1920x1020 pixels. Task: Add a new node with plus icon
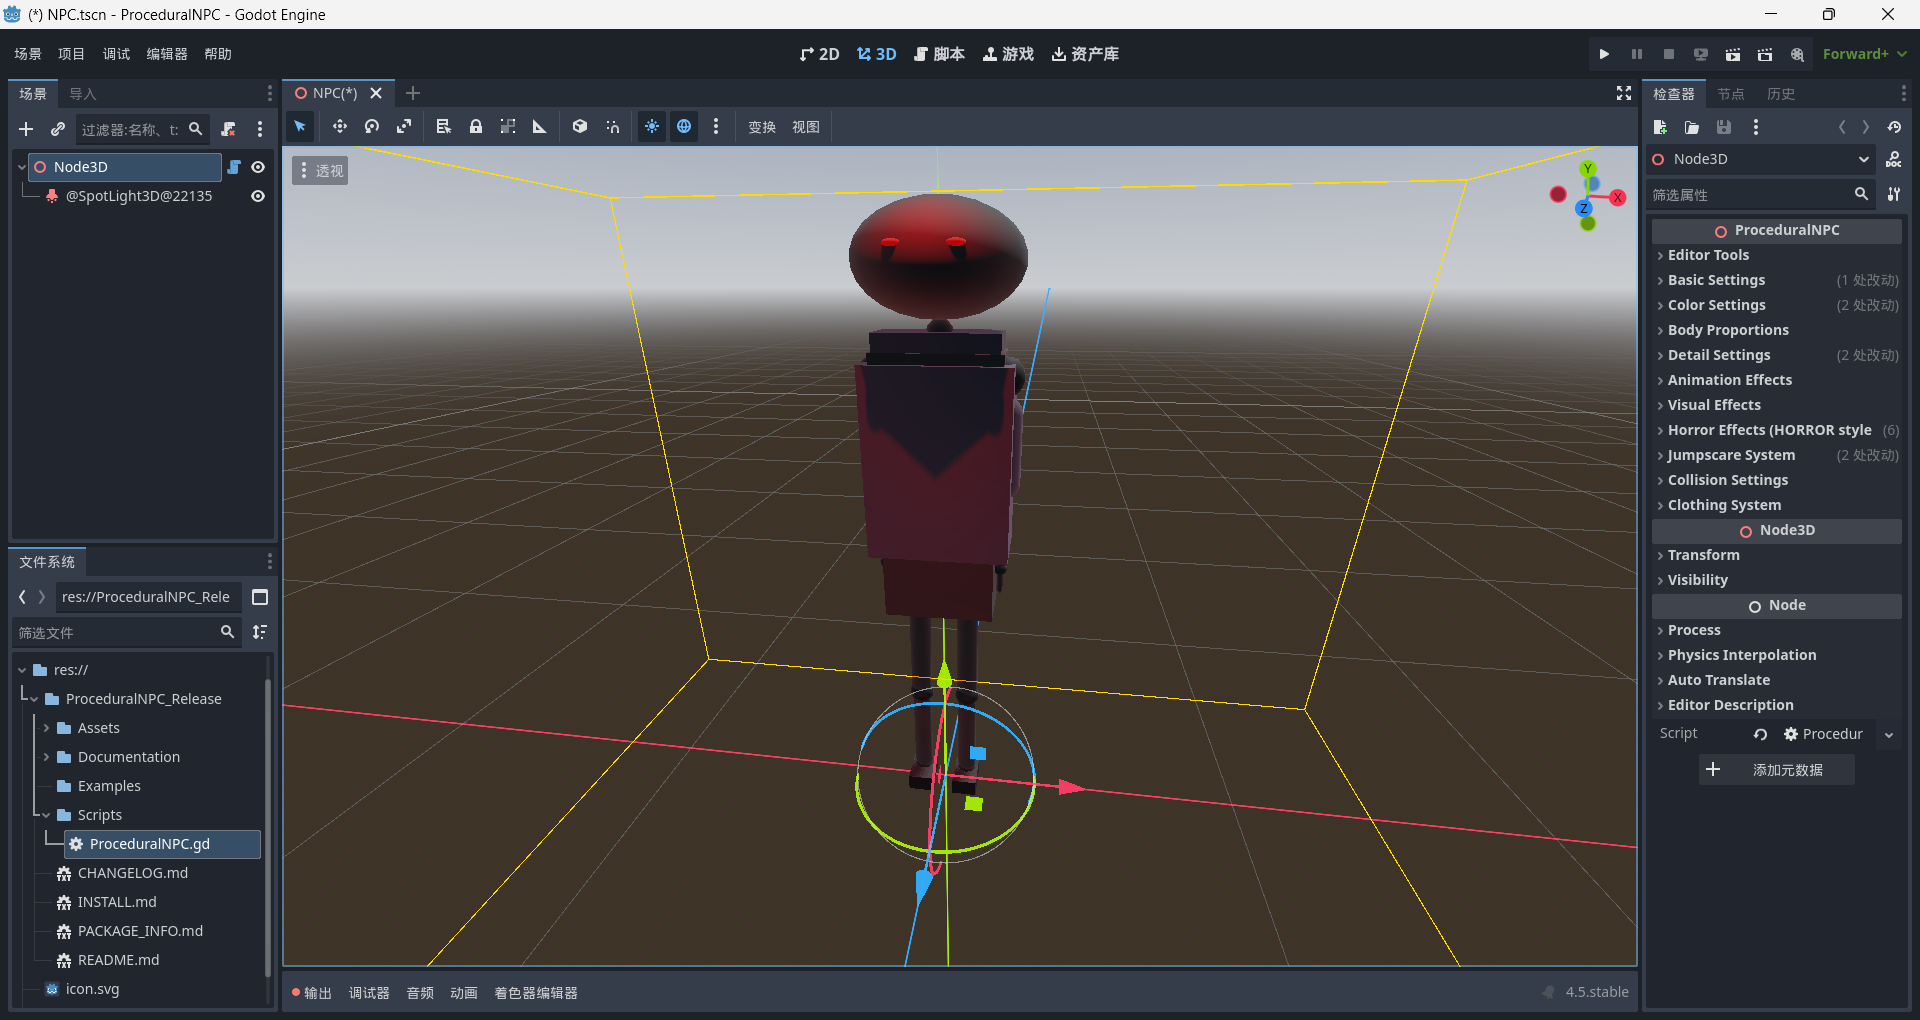[26, 129]
